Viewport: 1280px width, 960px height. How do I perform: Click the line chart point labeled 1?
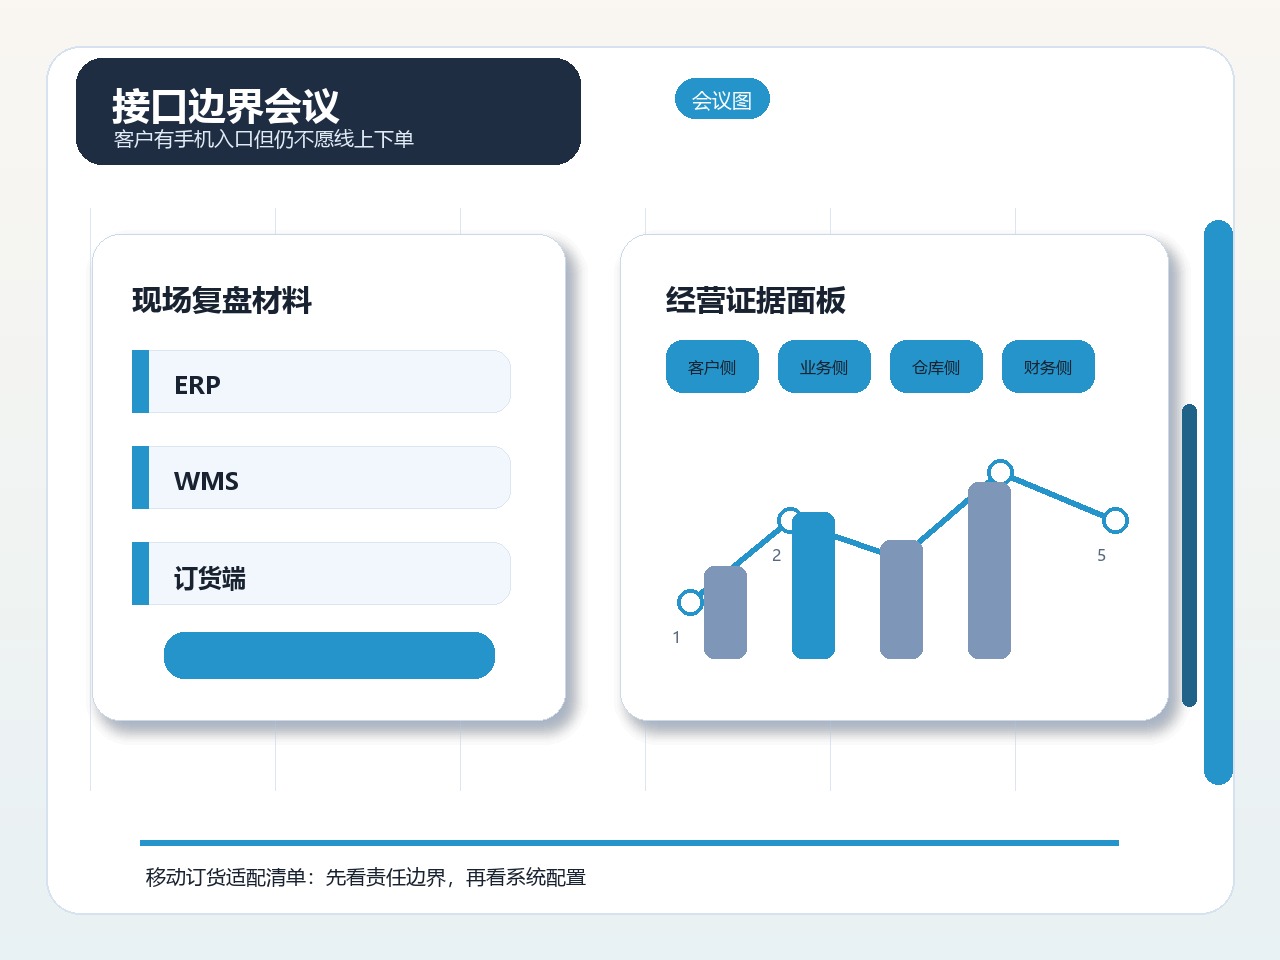690,602
